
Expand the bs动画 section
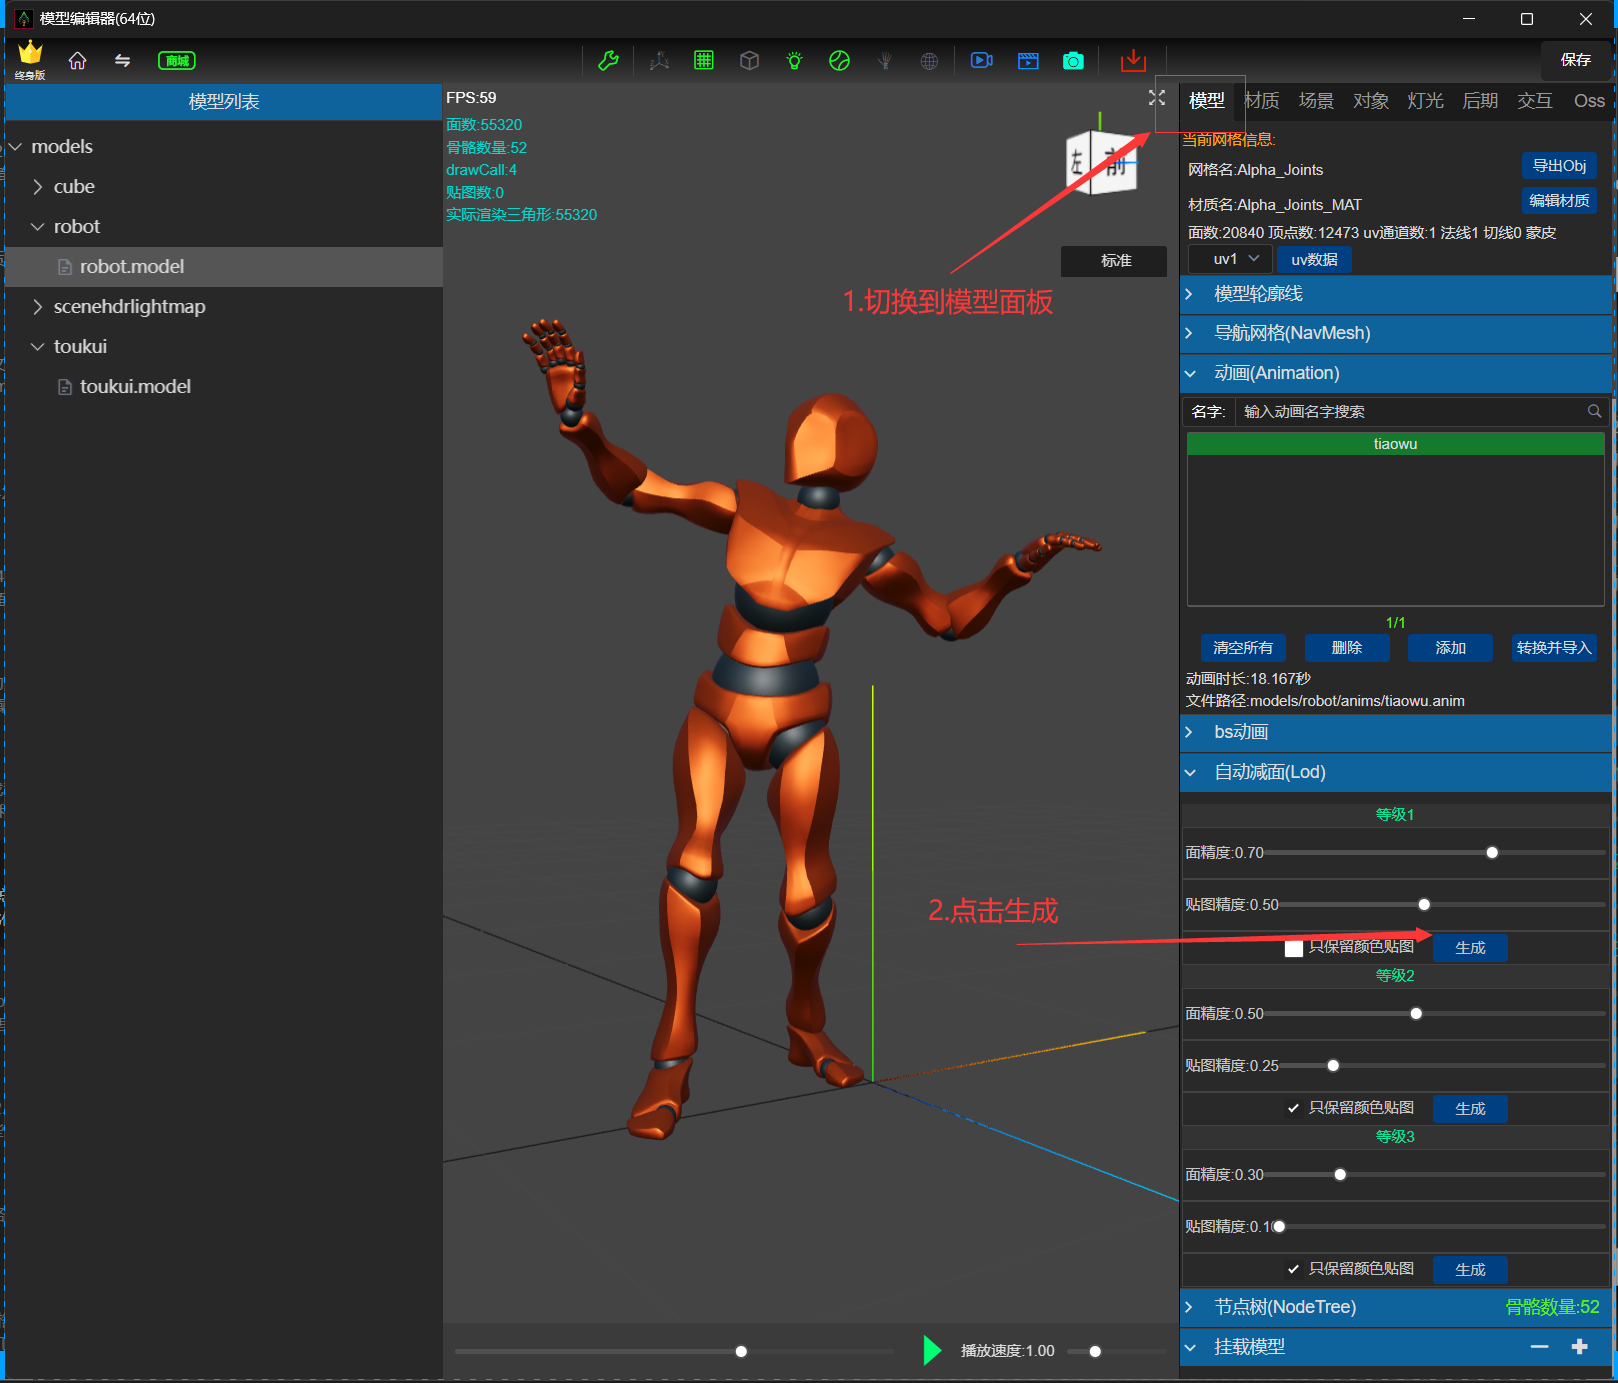pos(1396,732)
